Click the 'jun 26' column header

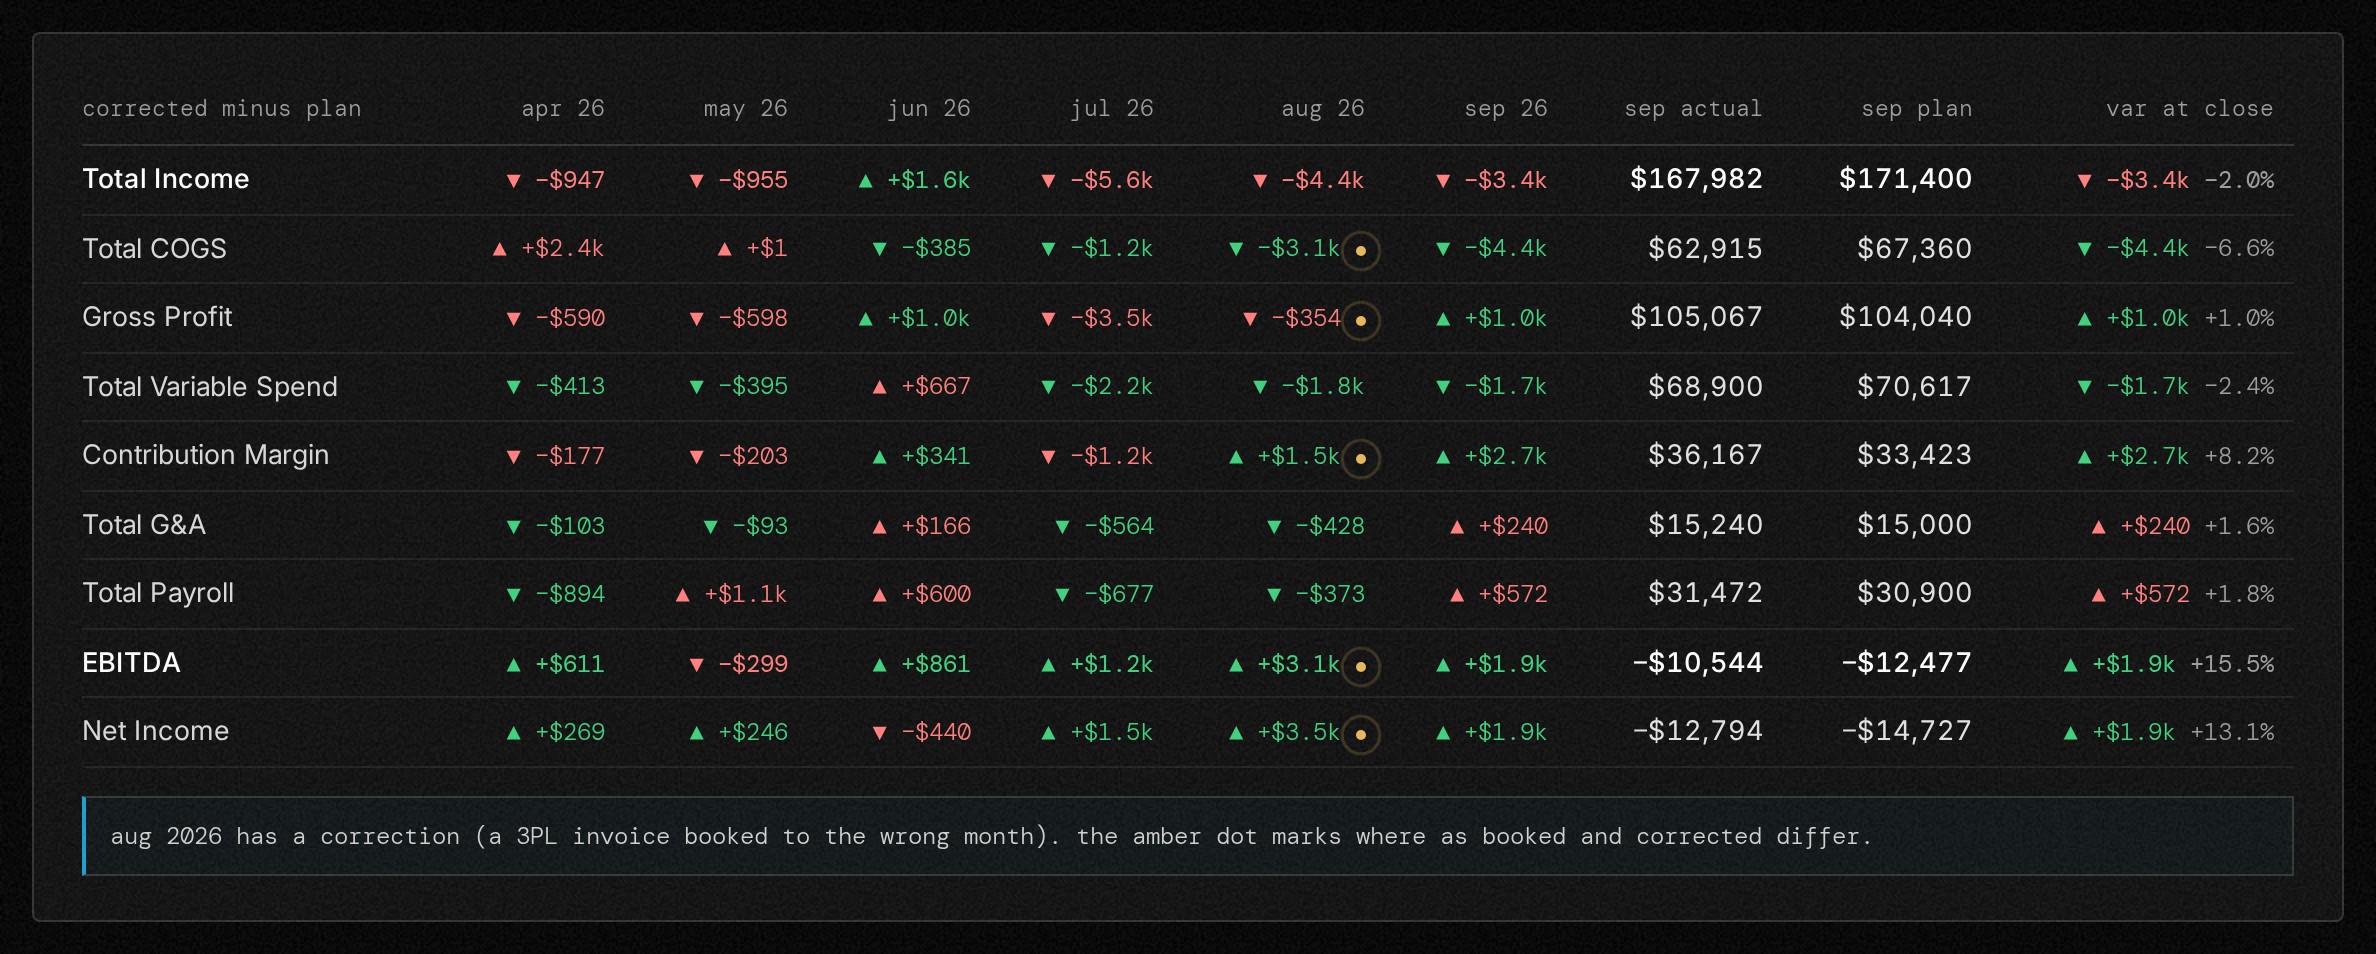tap(929, 108)
